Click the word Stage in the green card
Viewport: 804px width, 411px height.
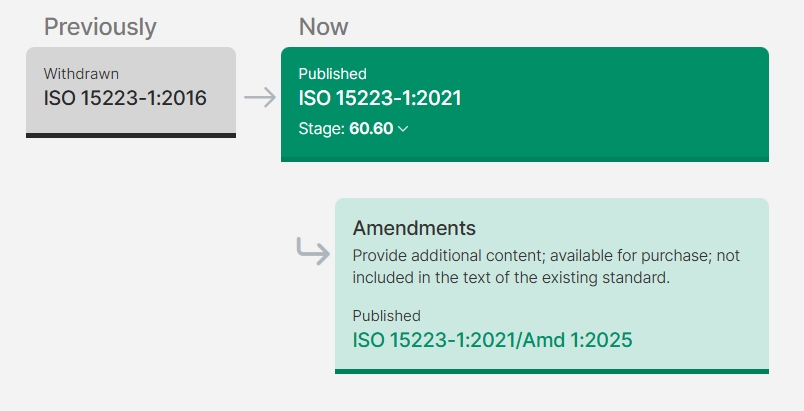coord(320,129)
